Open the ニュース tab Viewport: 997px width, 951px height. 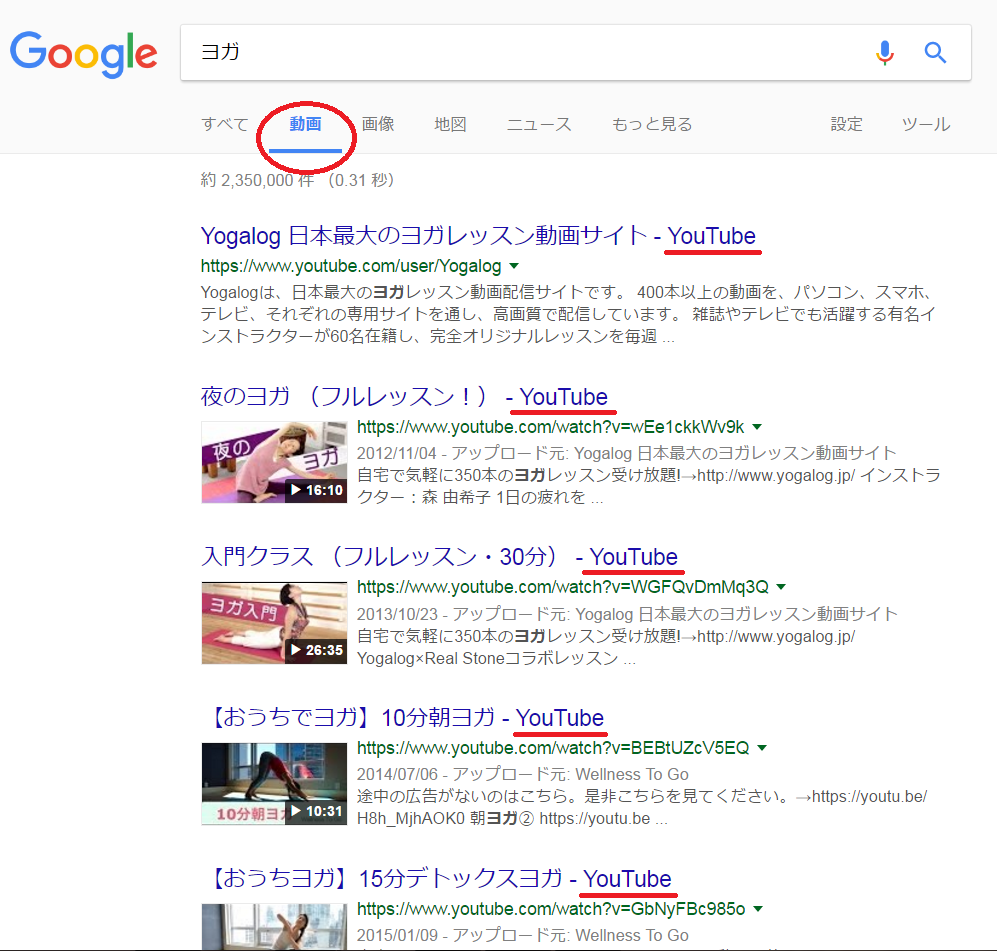(539, 125)
